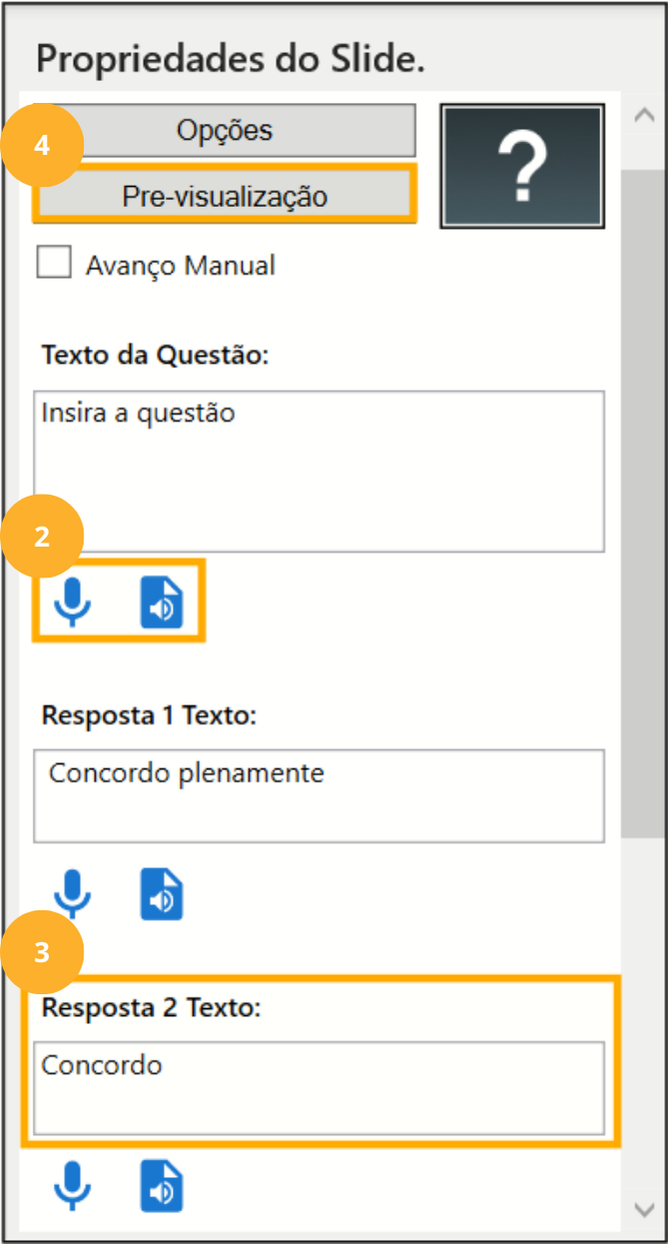Enable the Avanço Manual checkbox
Viewport: 668px width, 1244px height.
click(x=54, y=264)
